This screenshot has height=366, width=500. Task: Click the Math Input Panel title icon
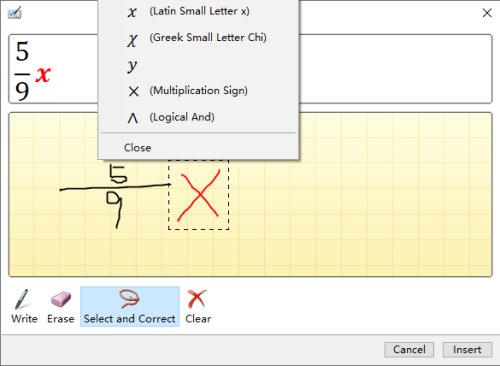coord(14,13)
